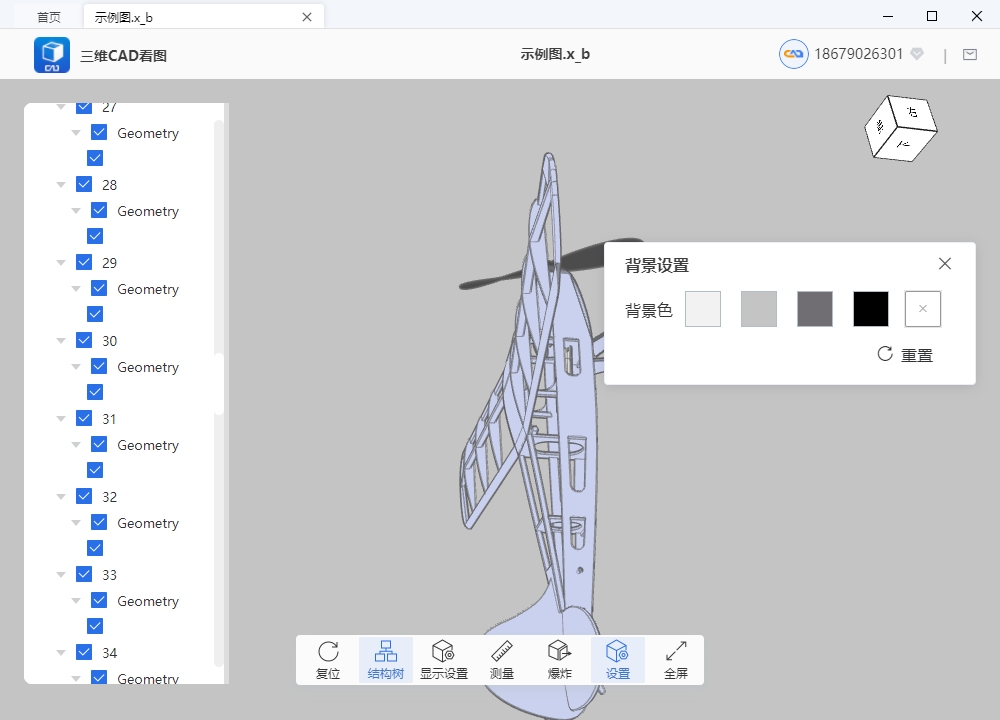Viewport: 1000px width, 720px height.
Task: Open 显示设置 display settings tool
Action: (443, 660)
